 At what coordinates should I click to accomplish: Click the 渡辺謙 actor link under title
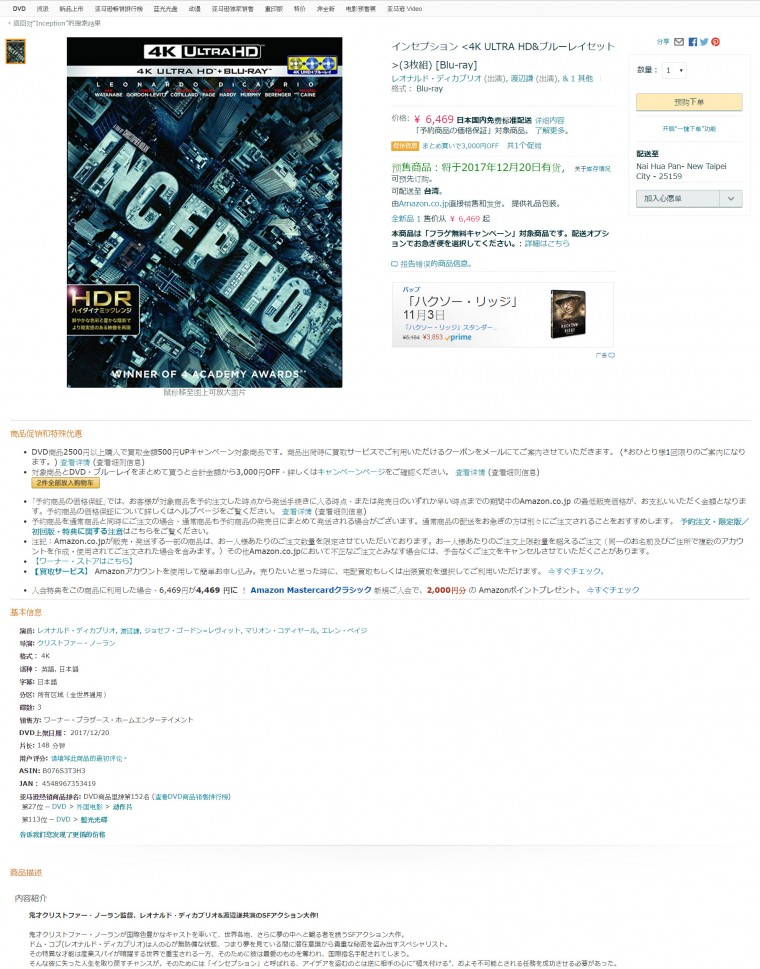(x=522, y=78)
